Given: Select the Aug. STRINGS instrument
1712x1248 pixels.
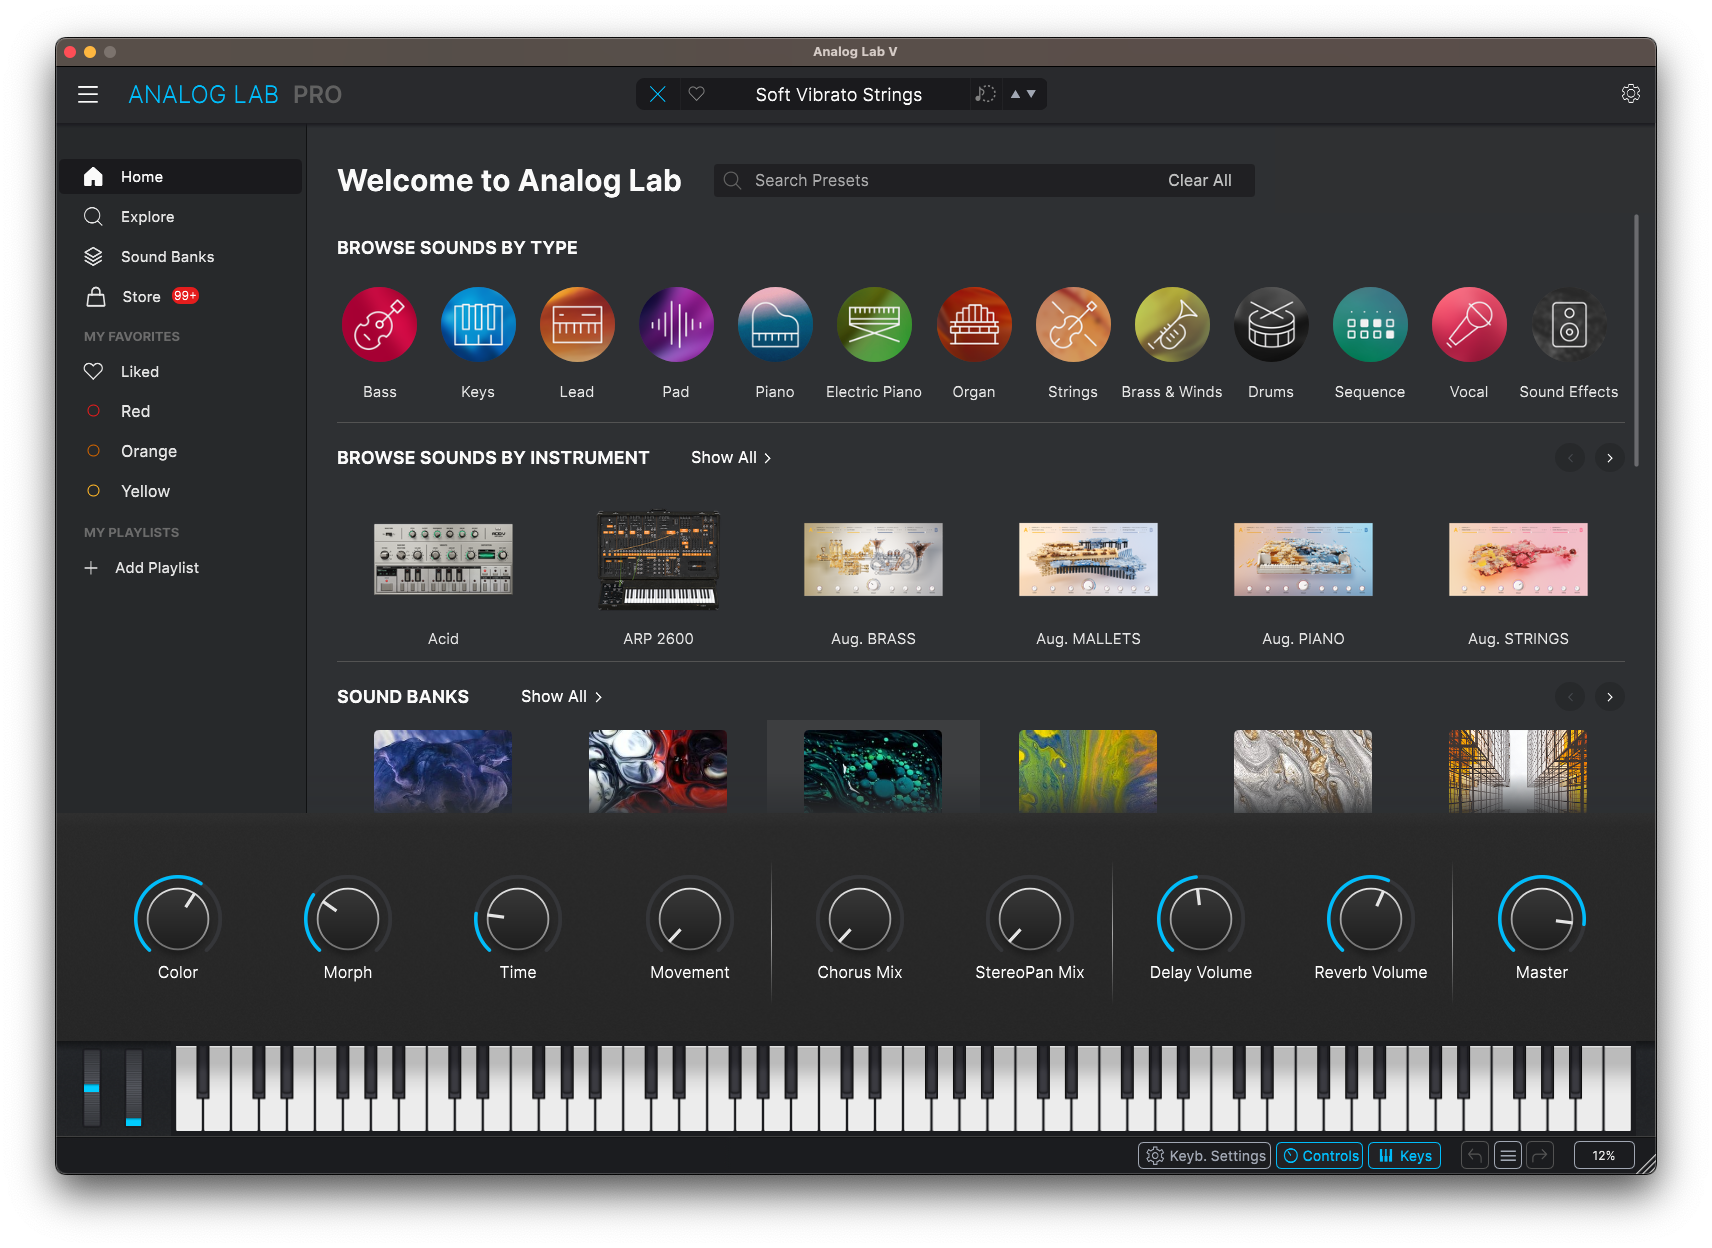Looking at the screenshot, I should pos(1518,559).
